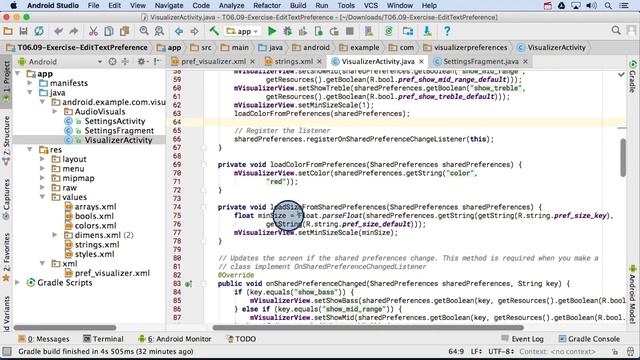Click the AVD Manager icon

pyautogui.click(x=369, y=31)
